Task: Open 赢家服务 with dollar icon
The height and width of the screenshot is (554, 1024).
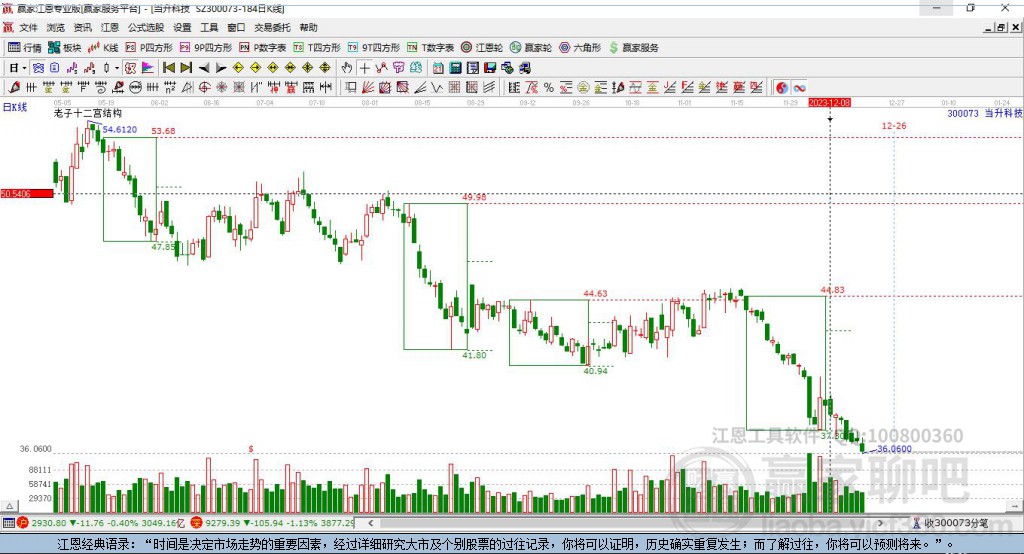Action: pos(634,48)
